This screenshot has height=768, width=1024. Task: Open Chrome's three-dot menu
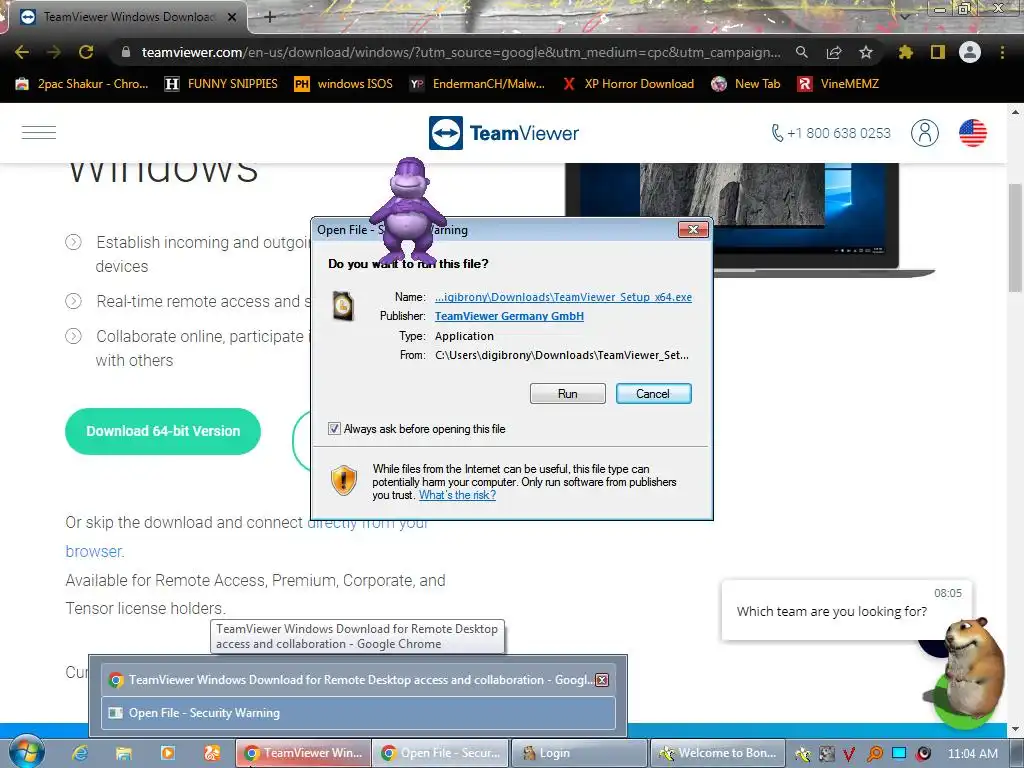pos(1002,52)
